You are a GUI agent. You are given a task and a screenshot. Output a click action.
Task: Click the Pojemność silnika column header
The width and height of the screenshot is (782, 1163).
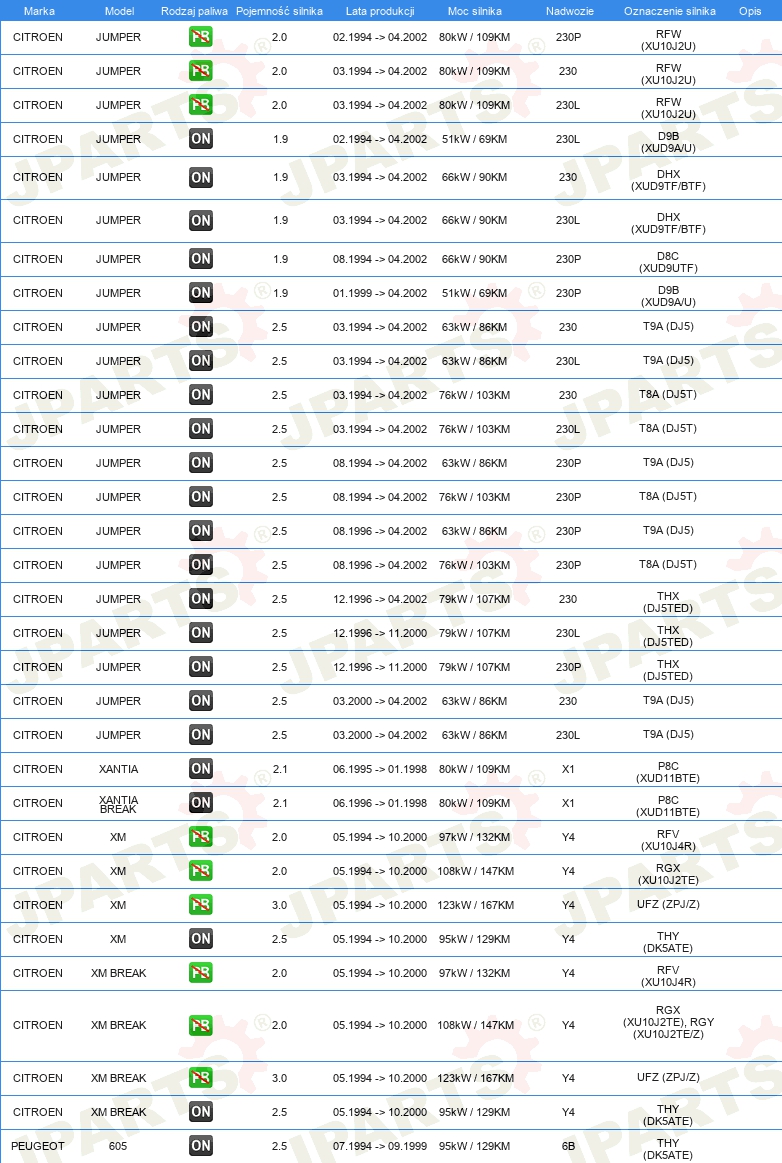pos(280,11)
